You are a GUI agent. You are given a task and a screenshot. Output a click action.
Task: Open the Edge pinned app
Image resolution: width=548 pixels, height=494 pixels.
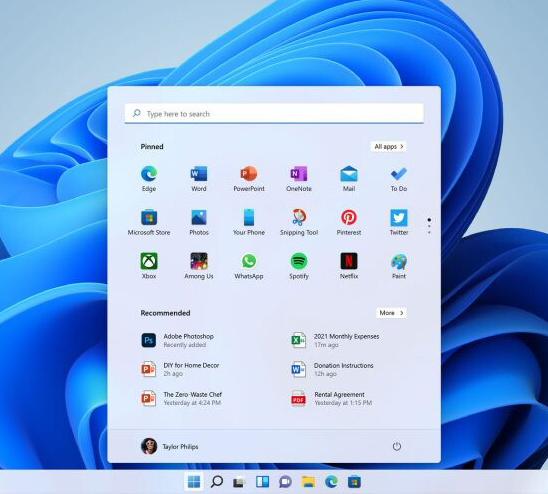[149, 179]
